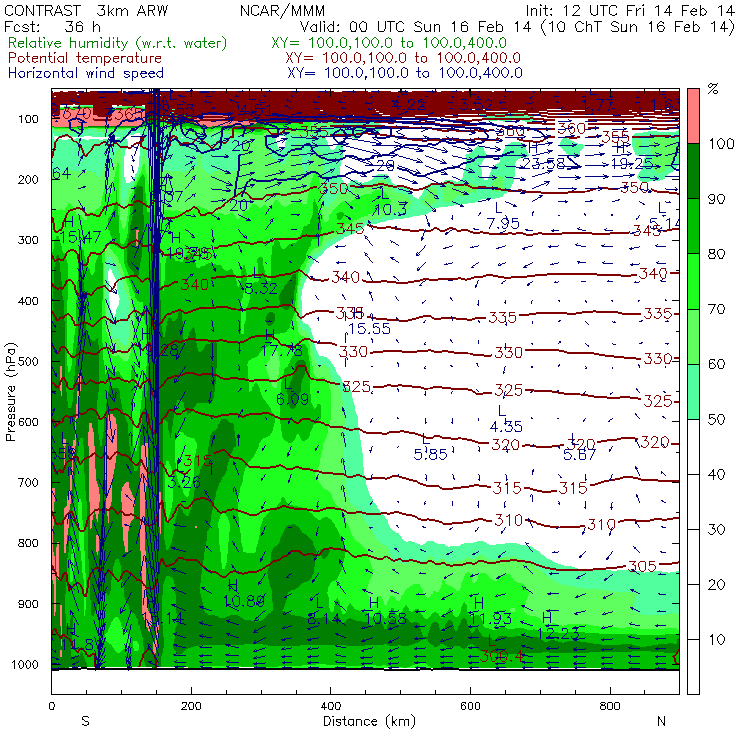This screenshot has width=740, height=740.
Task: Click the 700 hPa pressure tick label
Action: point(28,483)
